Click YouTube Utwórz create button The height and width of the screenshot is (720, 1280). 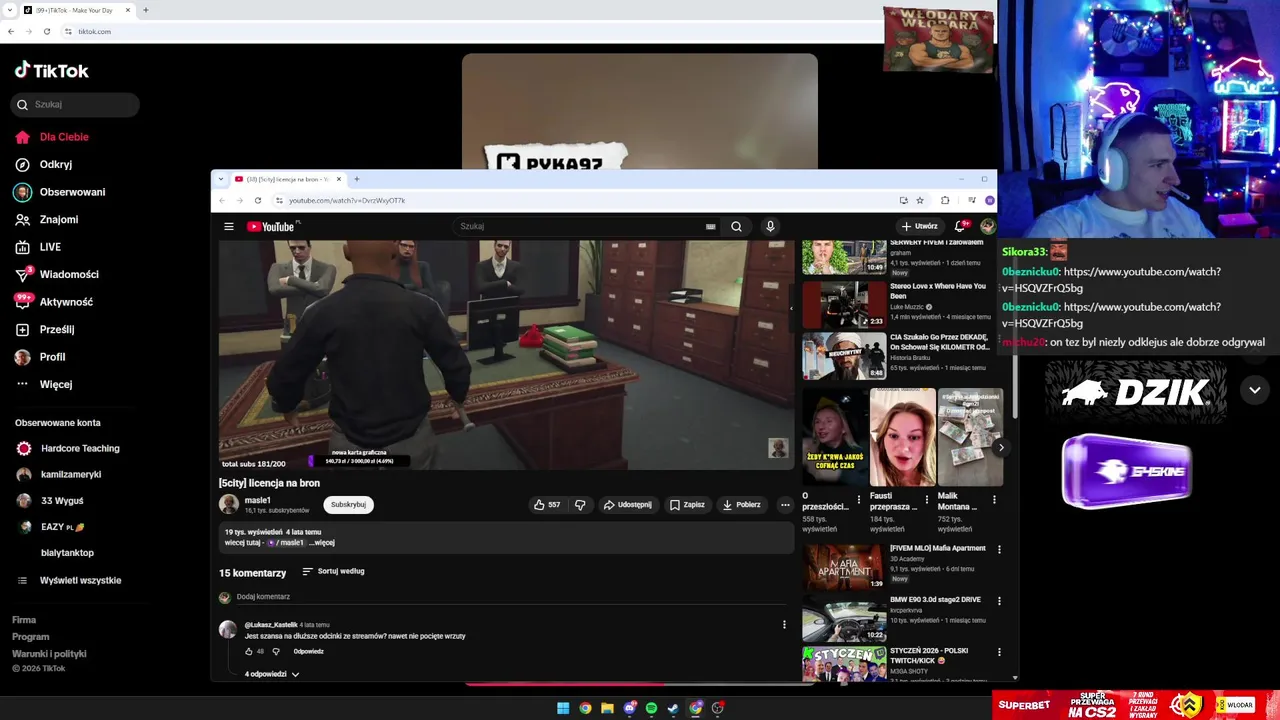click(x=918, y=227)
